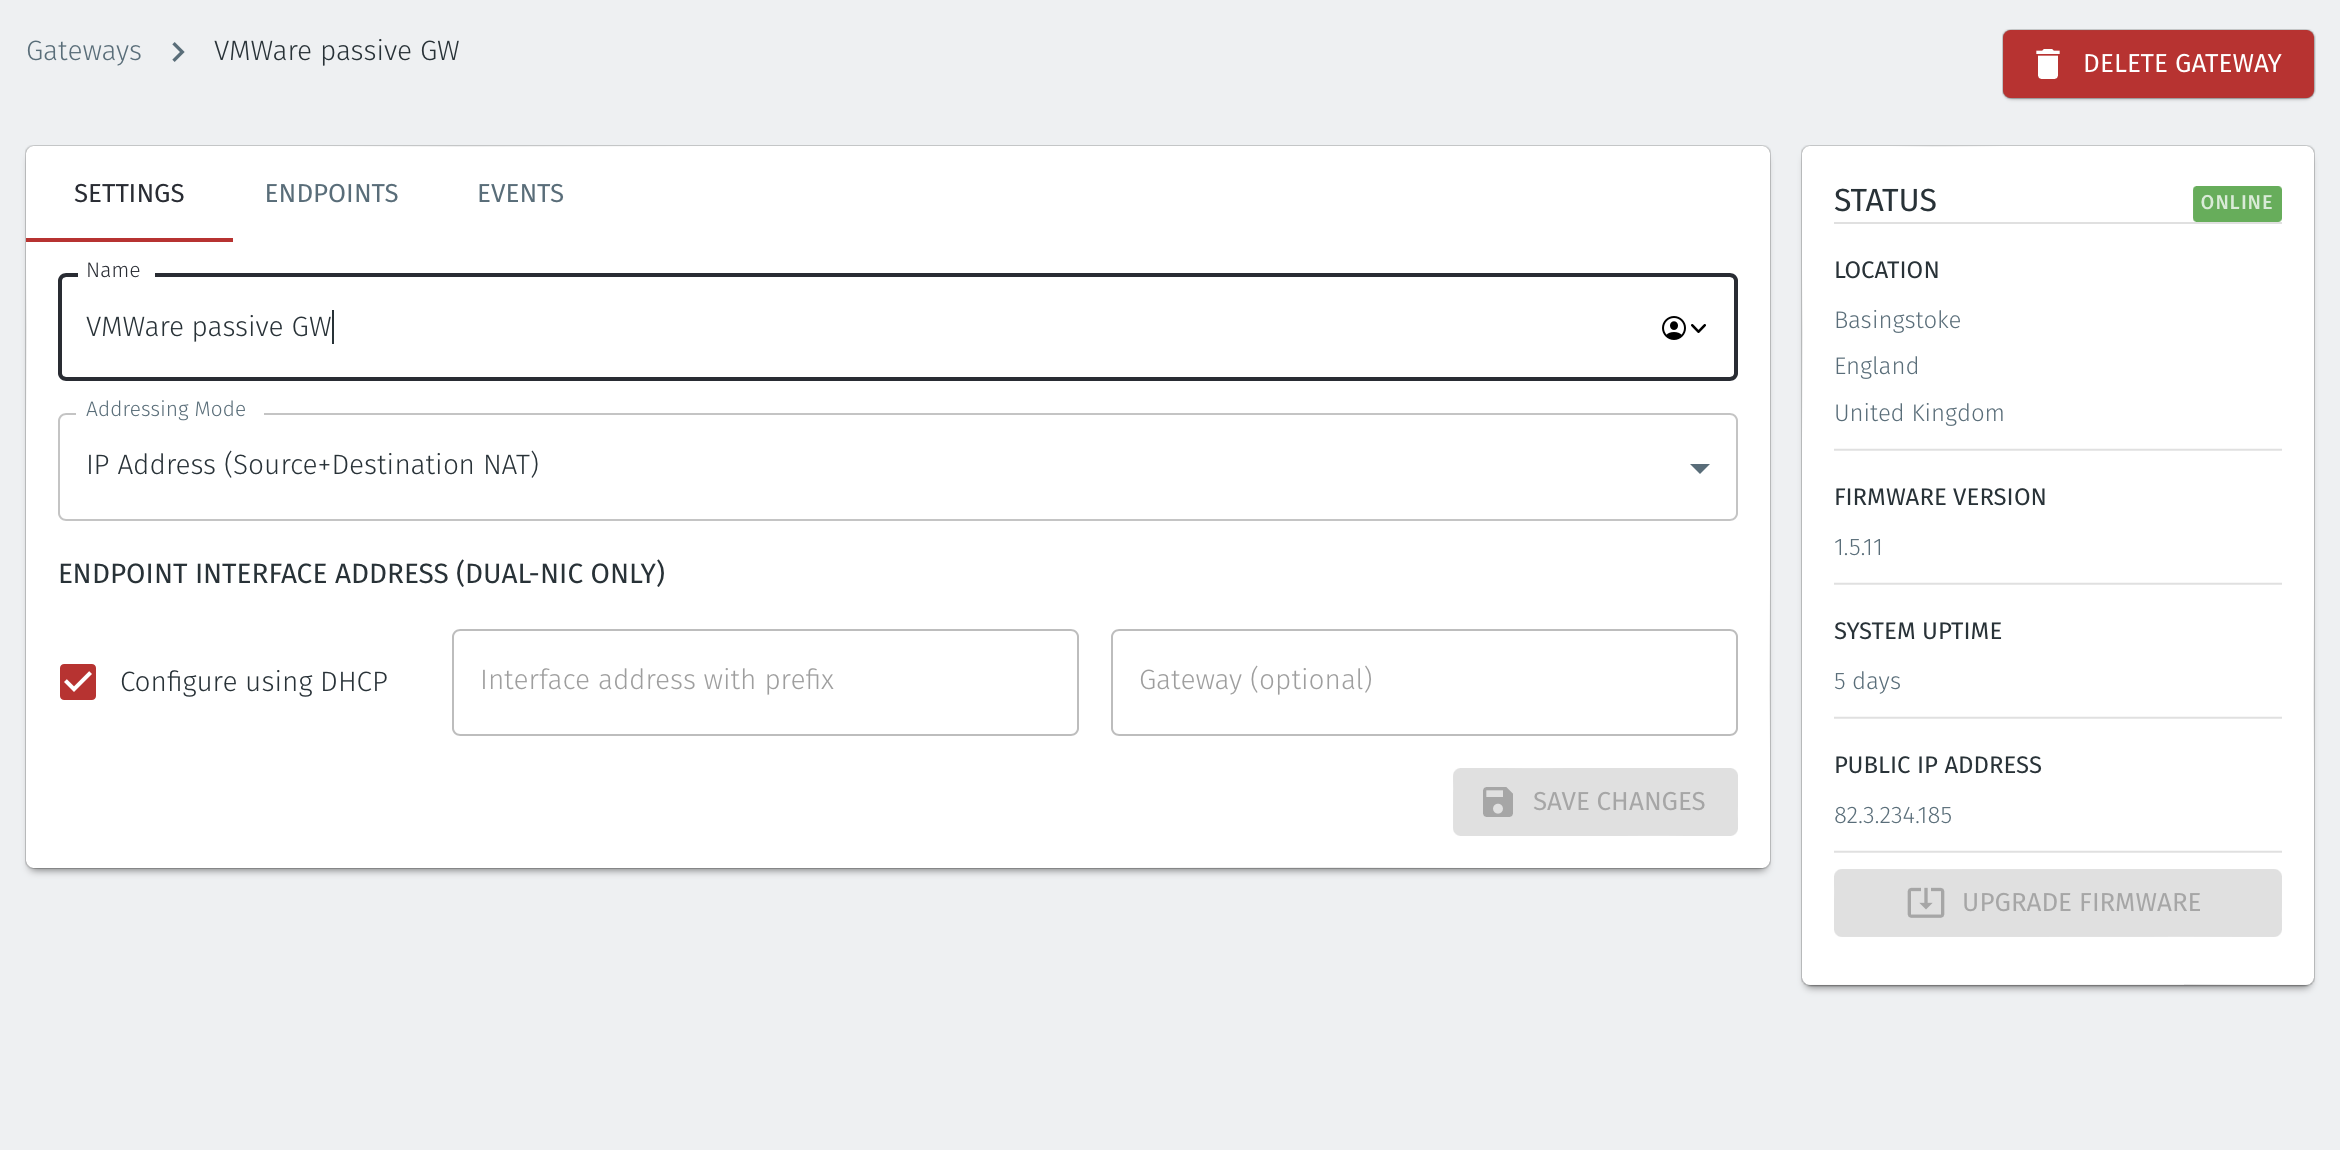Image resolution: width=2340 pixels, height=1150 pixels.
Task: Expand the IP Address Source+Destination NAT selector
Action: coord(898,467)
